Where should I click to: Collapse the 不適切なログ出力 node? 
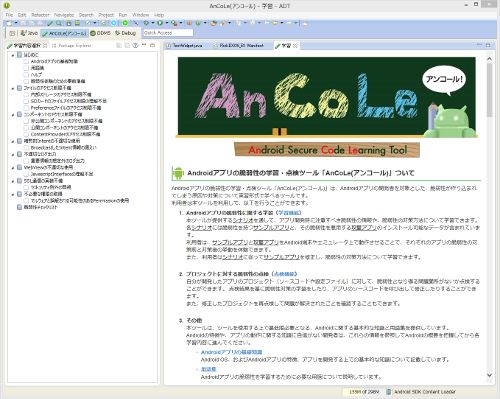coord(13,154)
